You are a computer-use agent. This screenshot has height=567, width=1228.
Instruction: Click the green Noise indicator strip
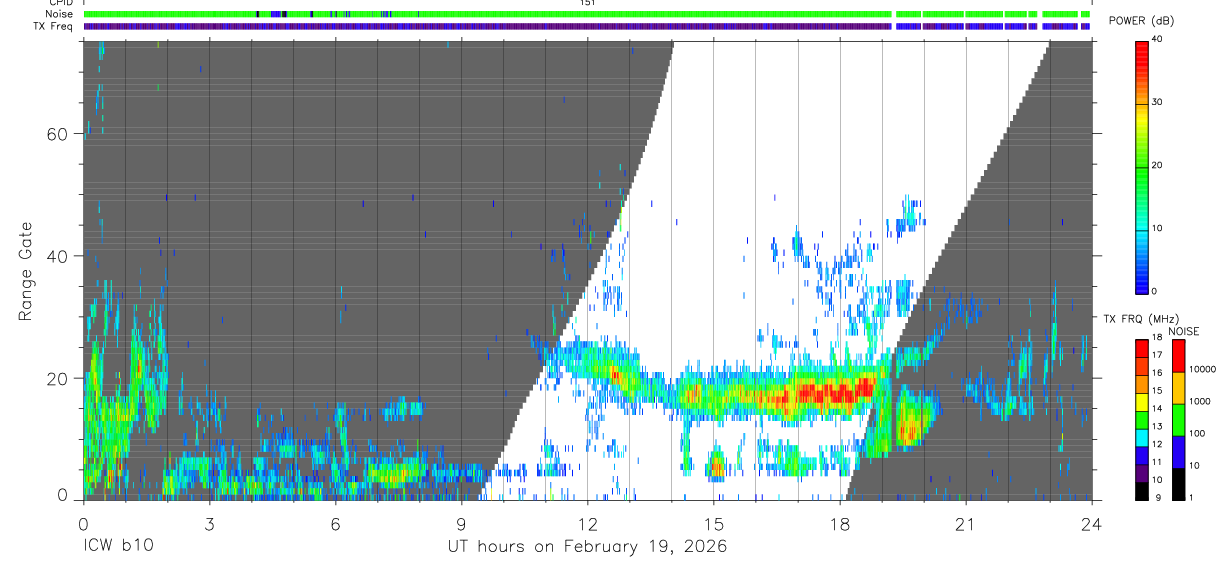pos(587,14)
